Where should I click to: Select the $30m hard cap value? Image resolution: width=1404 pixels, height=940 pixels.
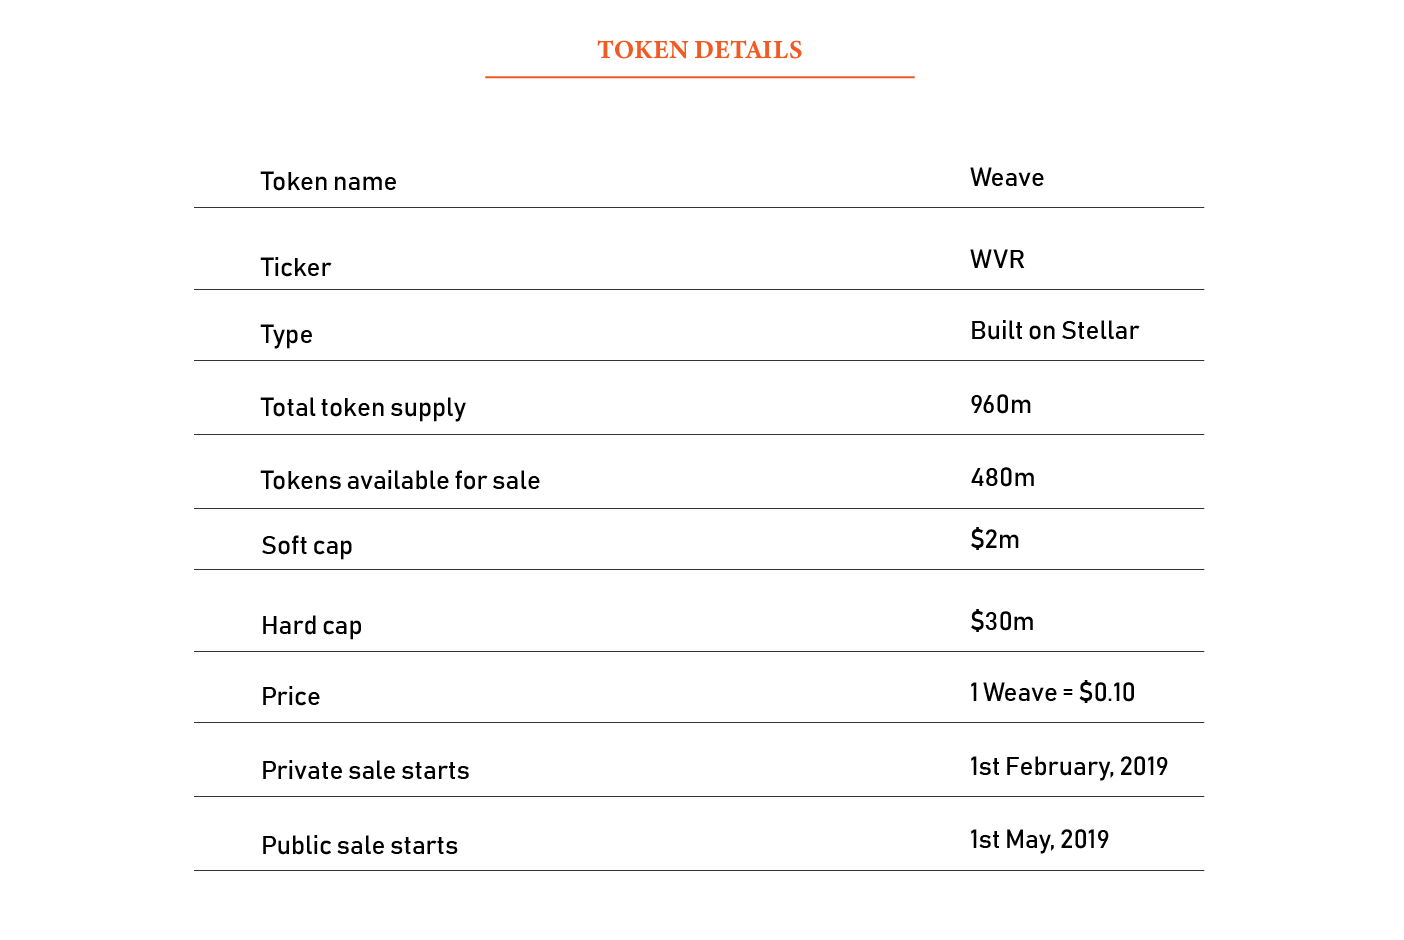1002,622
